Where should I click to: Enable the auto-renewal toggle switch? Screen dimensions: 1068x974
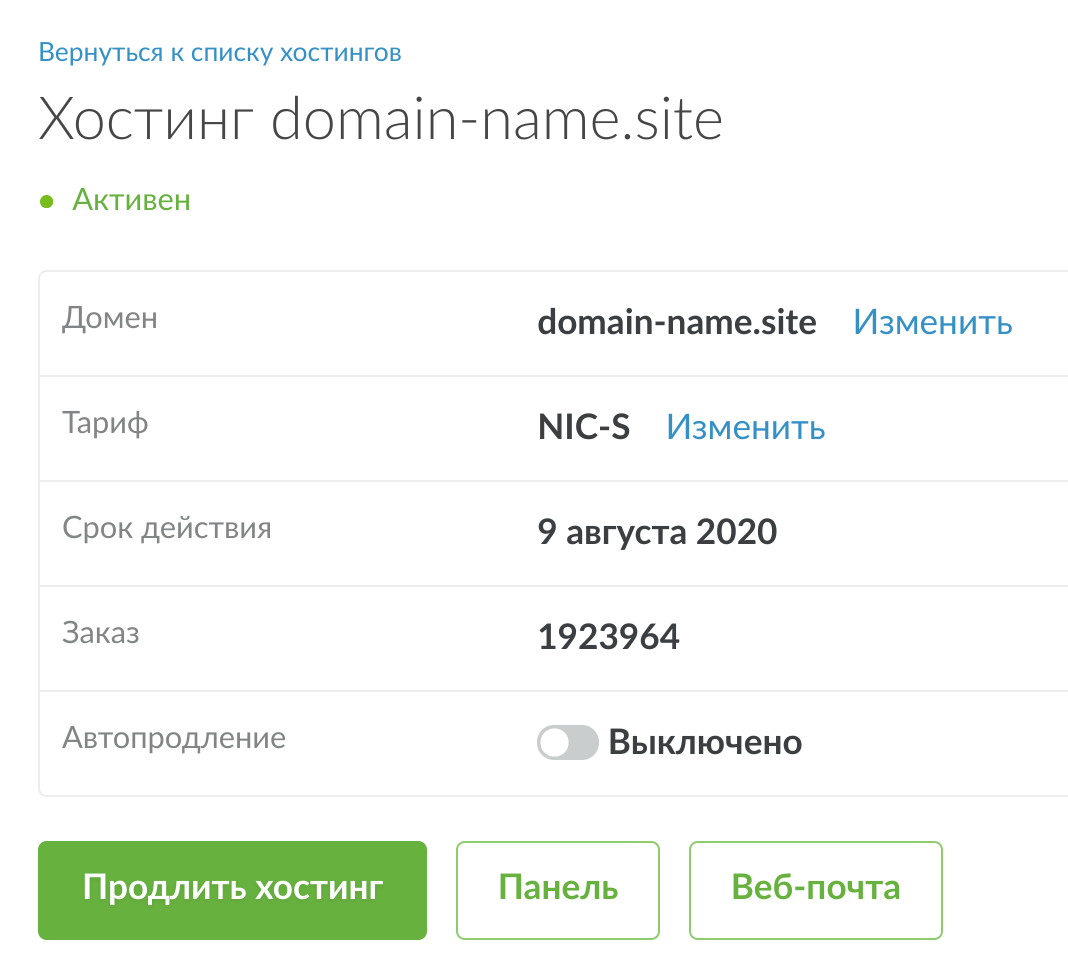click(x=567, y=743)
